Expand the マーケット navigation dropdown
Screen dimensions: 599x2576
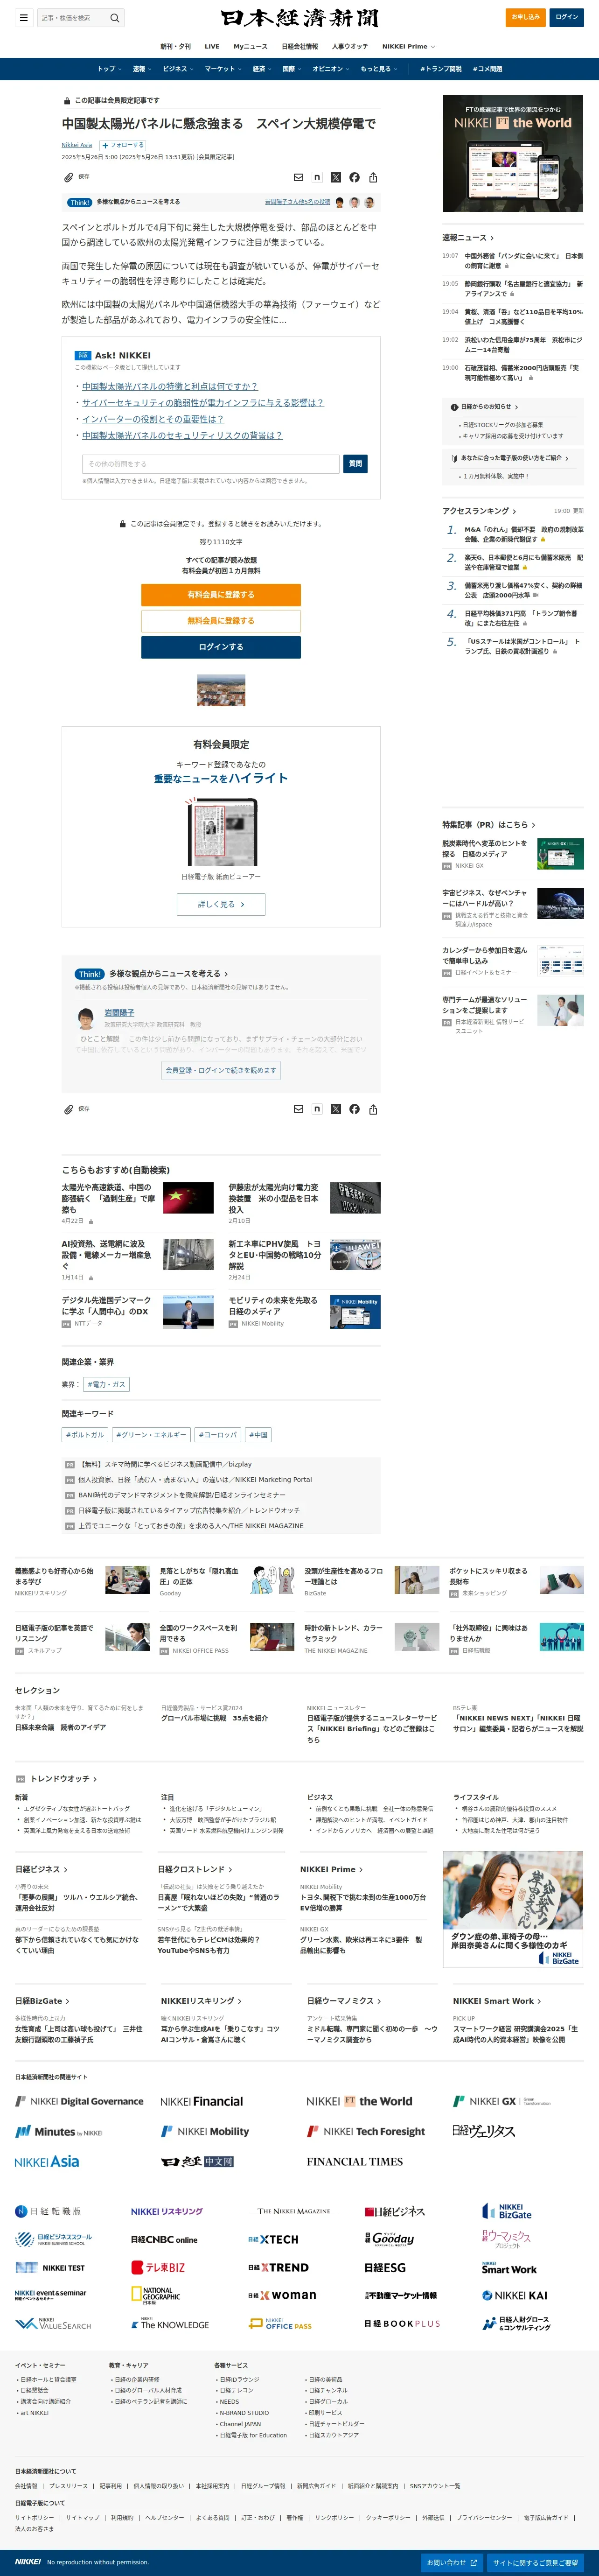coord(223,69)
